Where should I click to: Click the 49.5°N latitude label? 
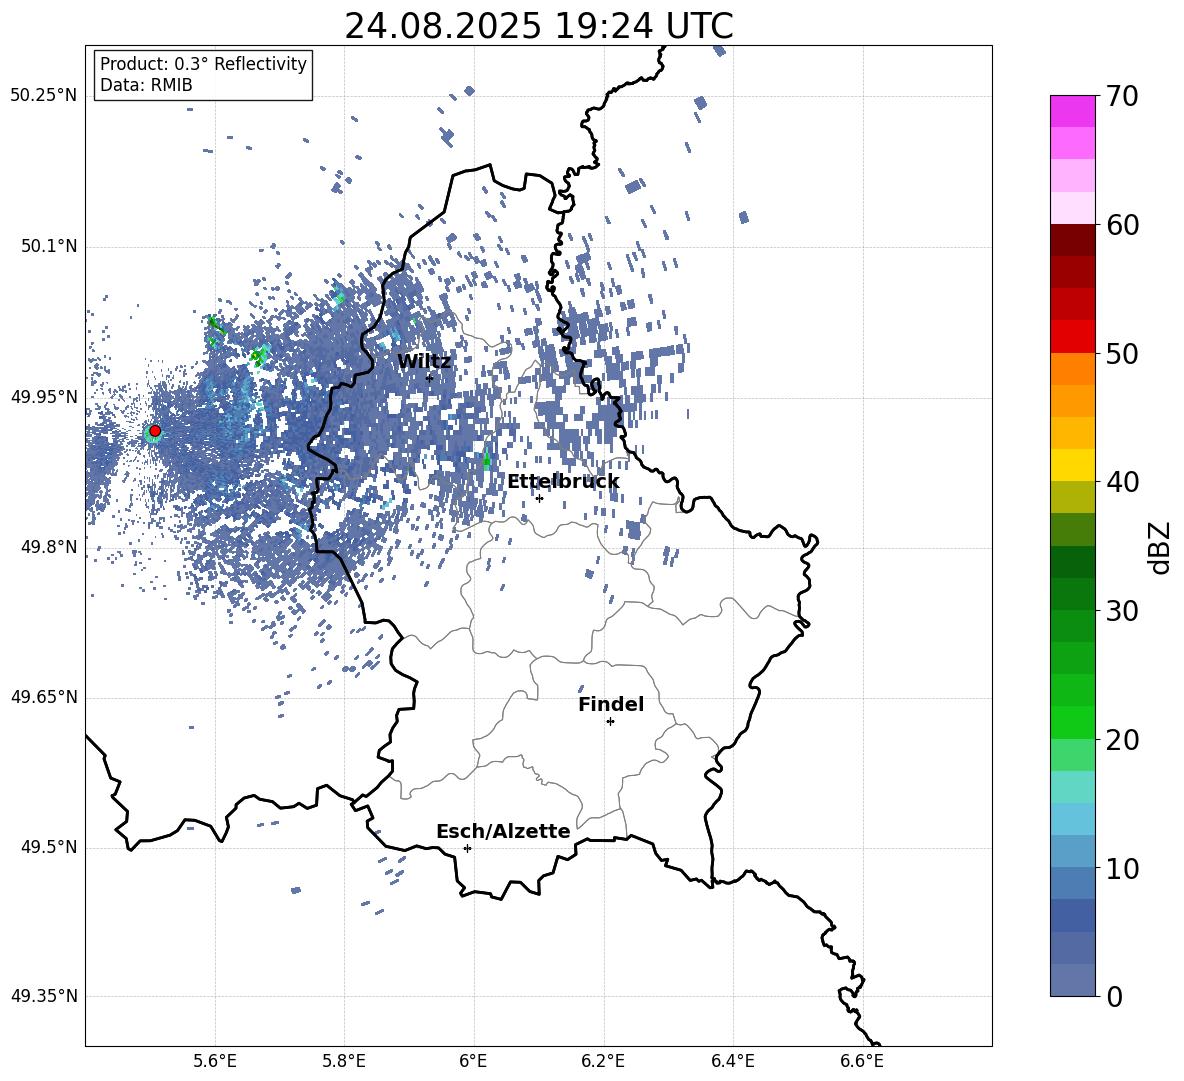click(x=48, y=847)
